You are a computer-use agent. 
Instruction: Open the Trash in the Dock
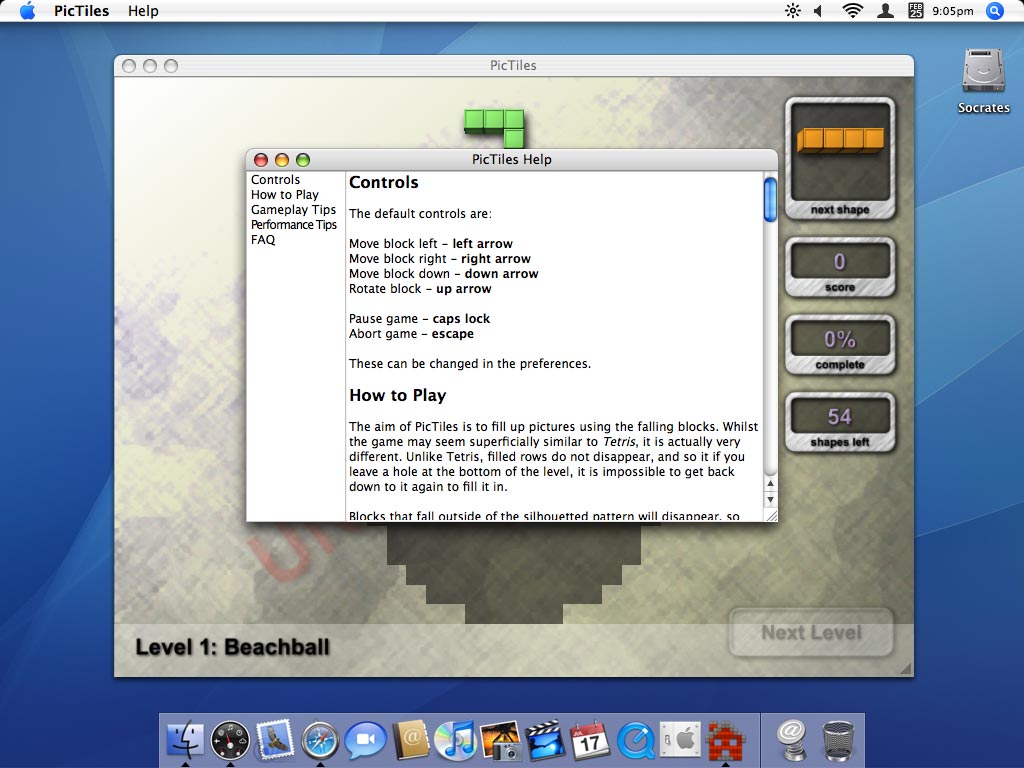838,740
